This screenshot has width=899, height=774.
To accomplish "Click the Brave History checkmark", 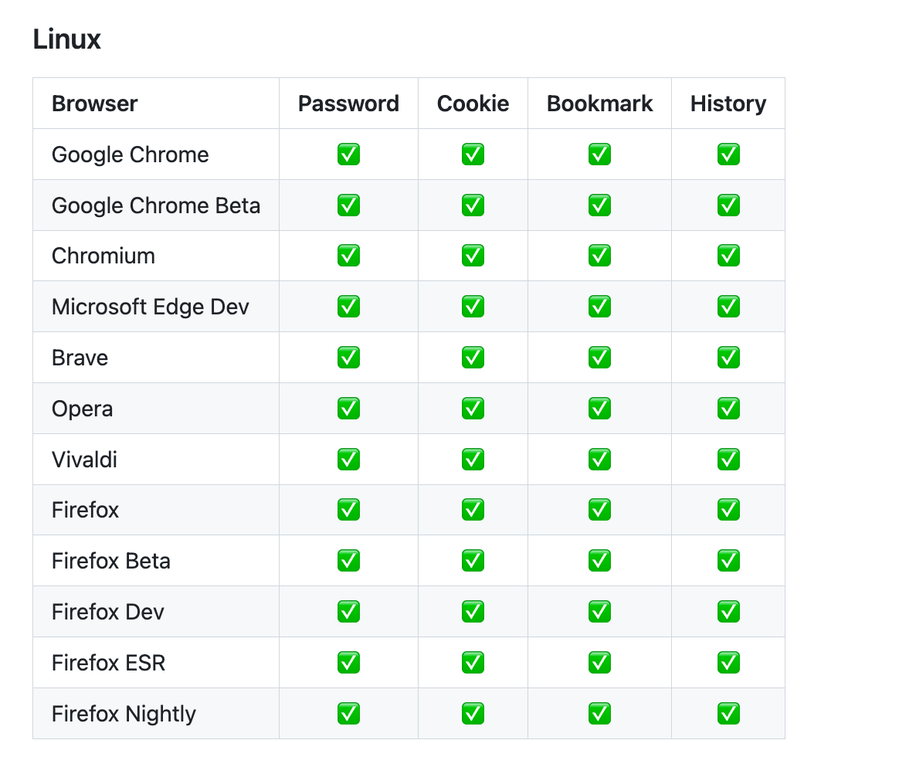I will coord(729,358).
